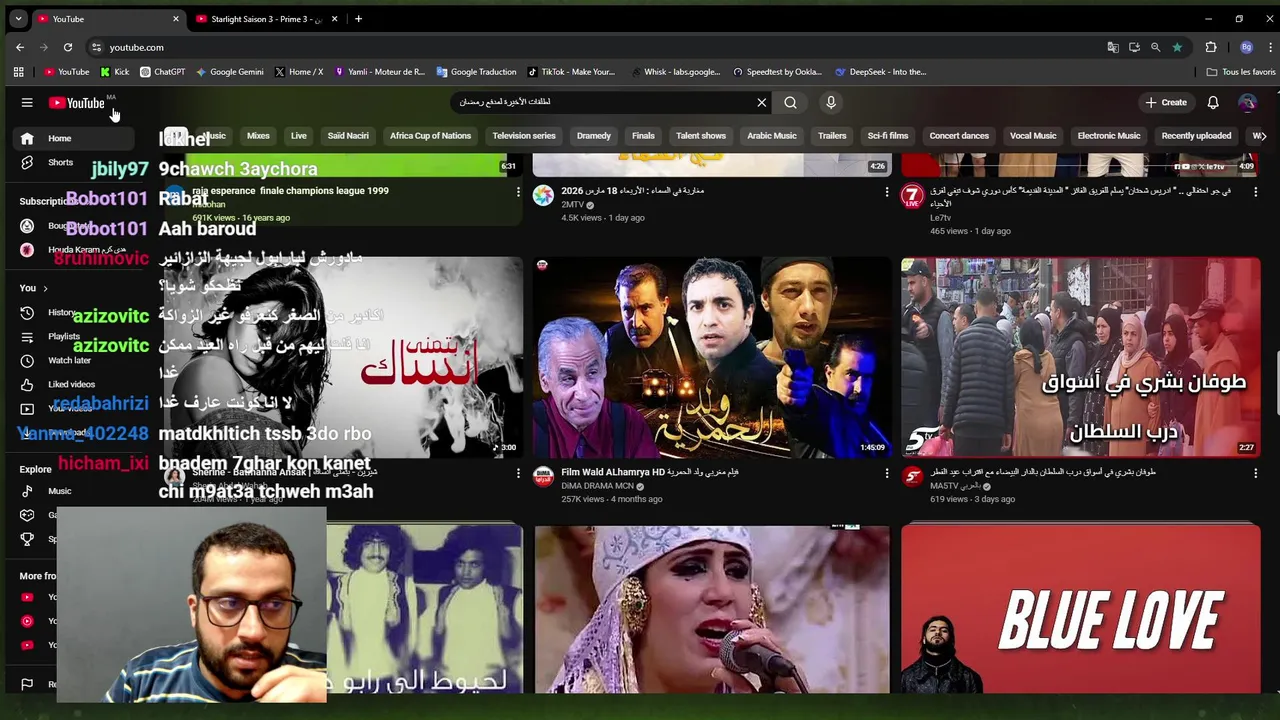Viewport: 1280px width, 720px height.
Task: Open Tous les favoris folder
Action: pyautogui.click(x=1241, y=72)
